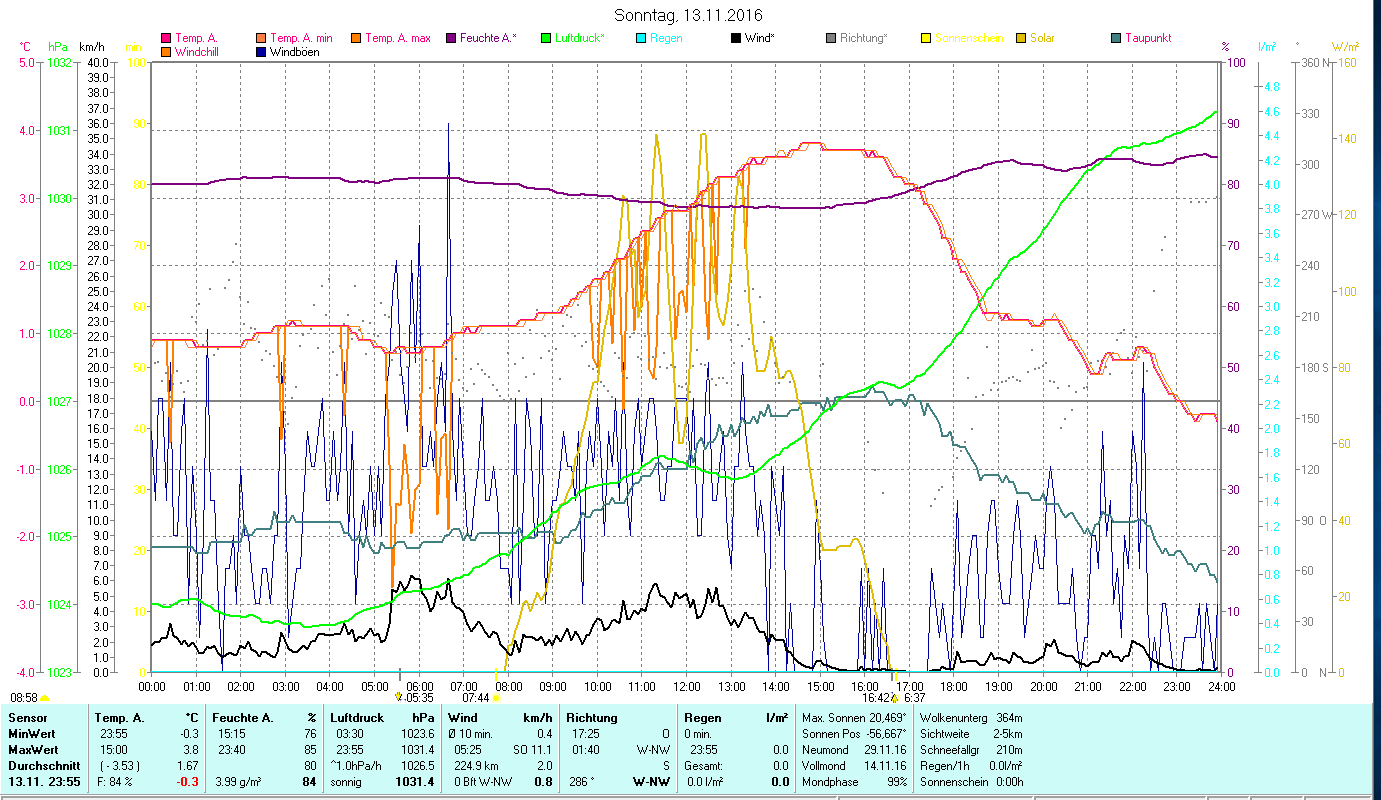1381x800 pixels.
Task: Click the Neumond 29.11.16 entry
Action: 854,750
